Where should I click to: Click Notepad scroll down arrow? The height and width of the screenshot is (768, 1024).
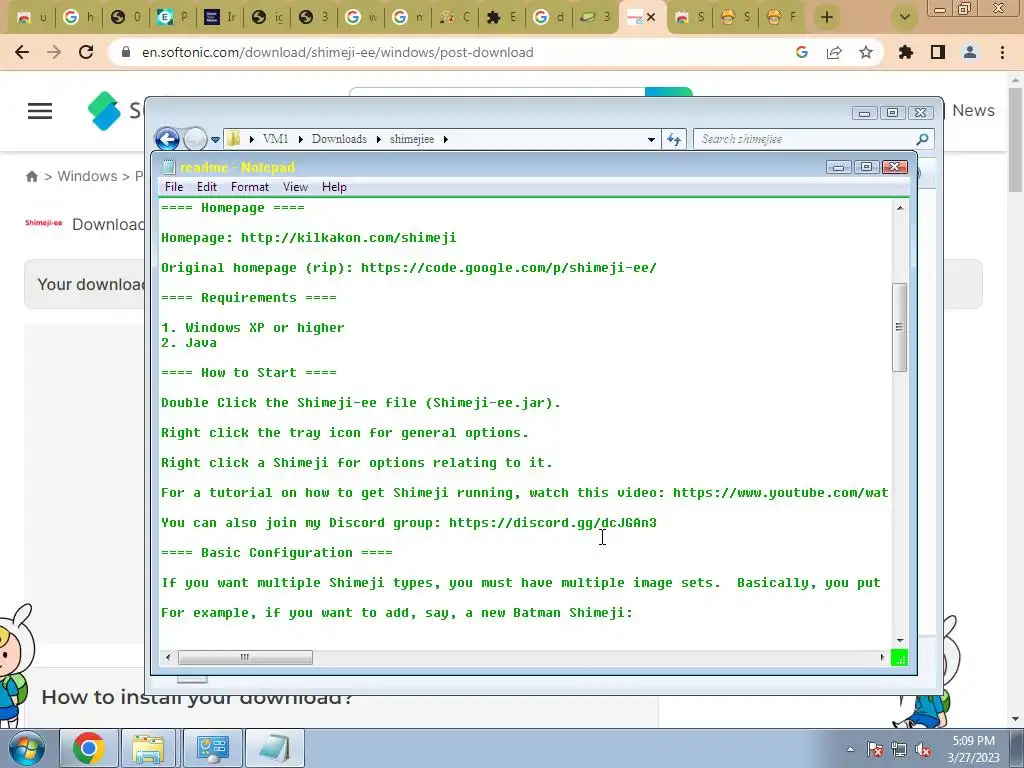(x=900, y=641)
